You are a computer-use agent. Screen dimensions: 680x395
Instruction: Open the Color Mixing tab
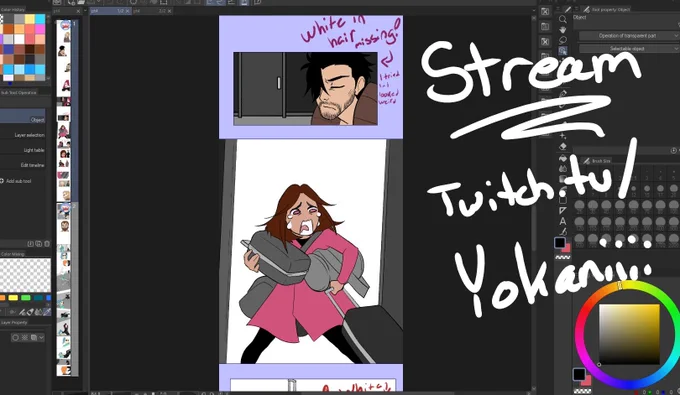tap(13, 254)
